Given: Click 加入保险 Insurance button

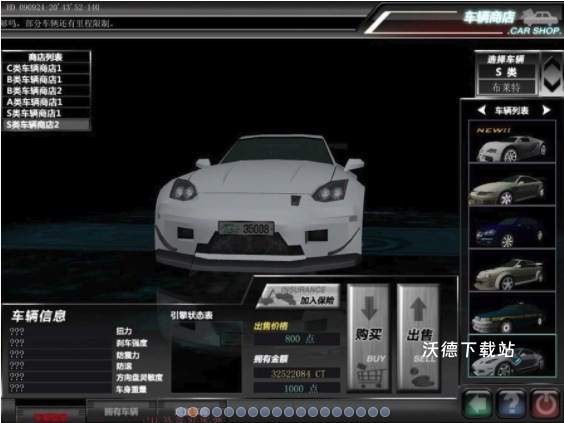Looking at the screenshot, I should point(299,296).
